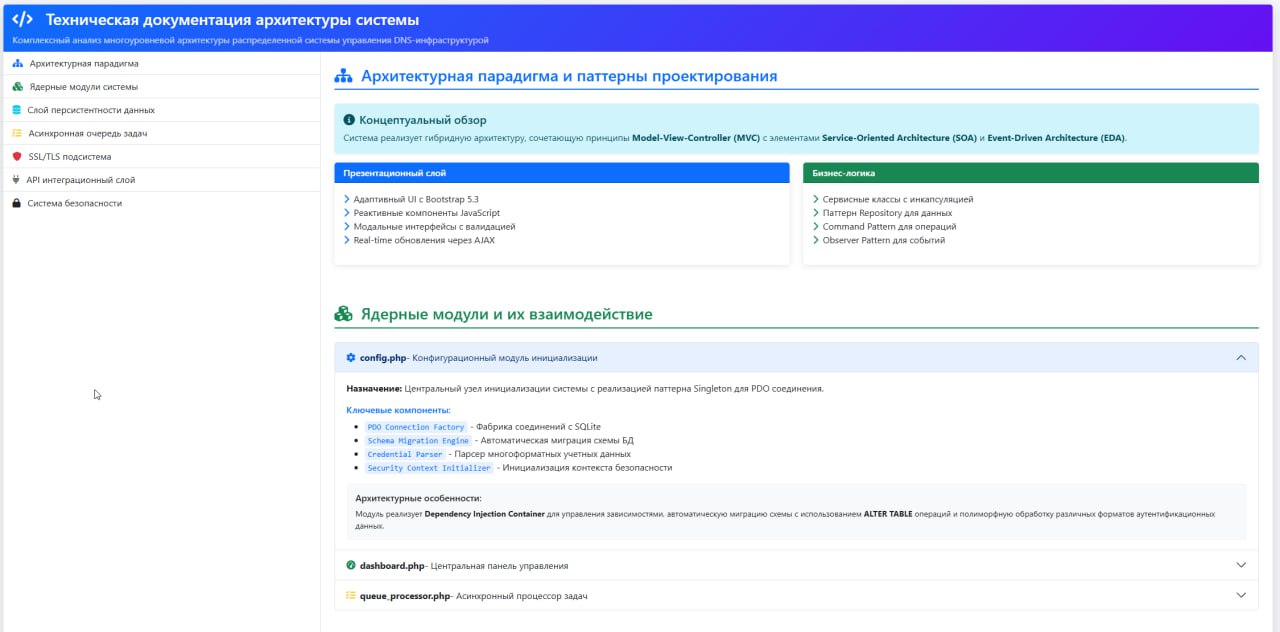The width and height of the screenshot is (1280, 632).
Task: Click the task list icon beside Асинхронная очередь задач
Action: 16,133
